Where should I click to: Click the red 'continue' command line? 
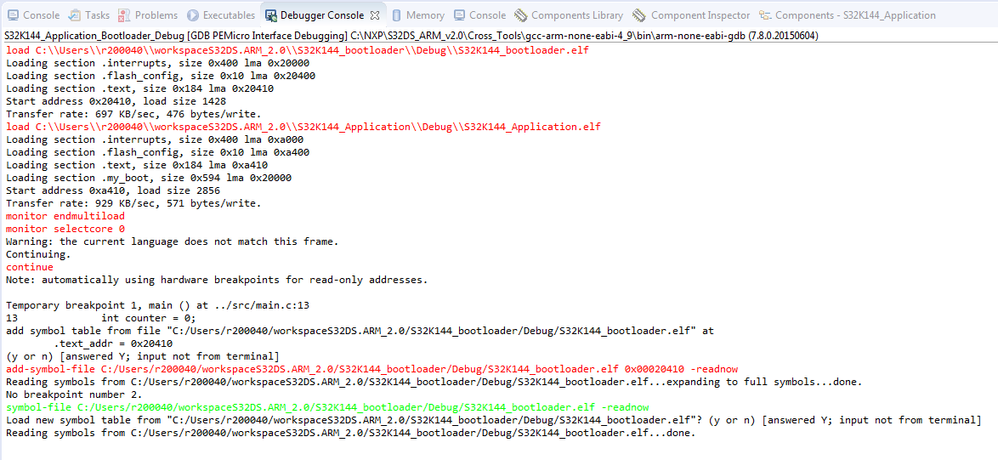point(29,267)
